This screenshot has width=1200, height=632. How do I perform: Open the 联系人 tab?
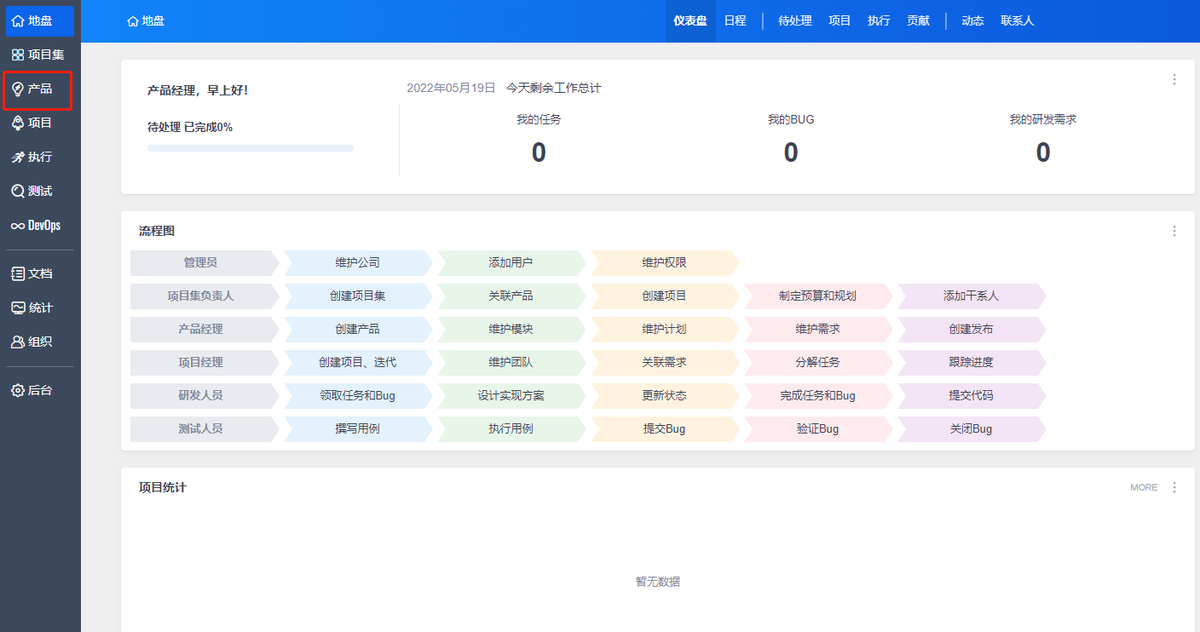point(1017,20)
